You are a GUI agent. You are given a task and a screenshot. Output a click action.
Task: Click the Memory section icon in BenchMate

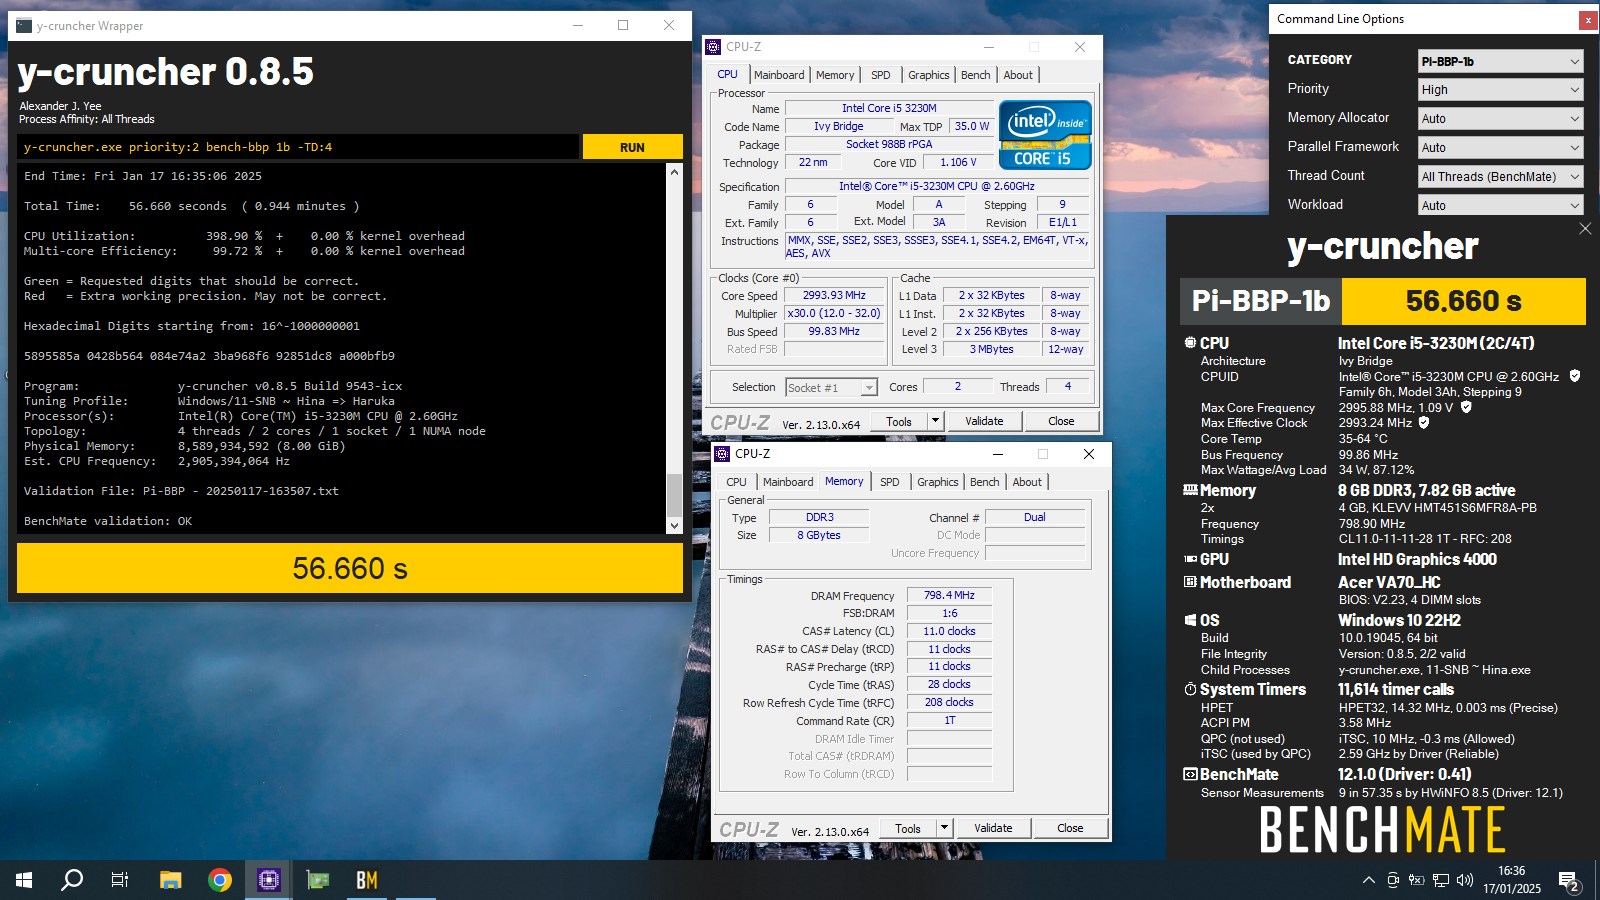click(1190, 490)
